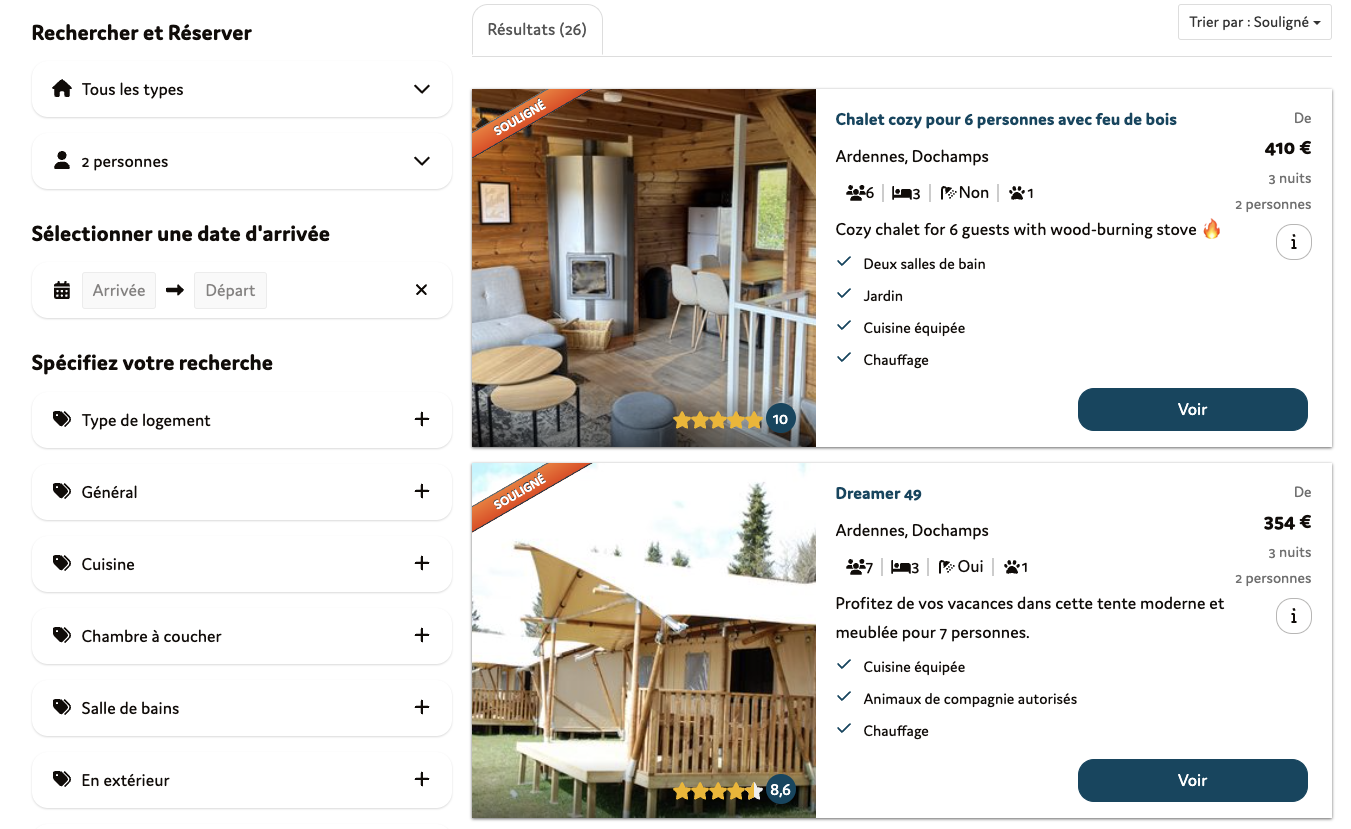This screenshot has height=829, width=1351.
Task: Click bed icon showing 3 on chalet
Action: coord(901,193)
